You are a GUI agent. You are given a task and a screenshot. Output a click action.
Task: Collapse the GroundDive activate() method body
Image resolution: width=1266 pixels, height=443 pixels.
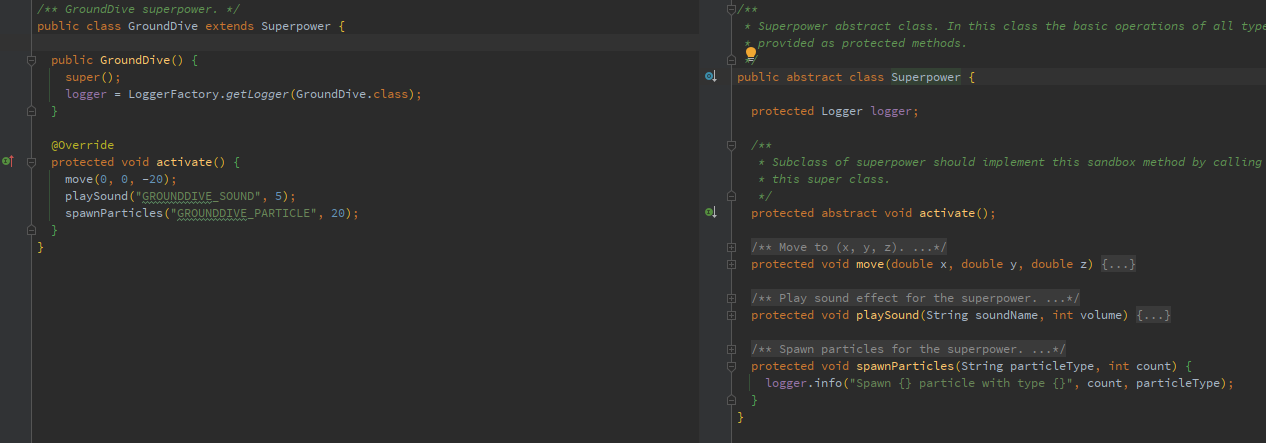point(32,161)
